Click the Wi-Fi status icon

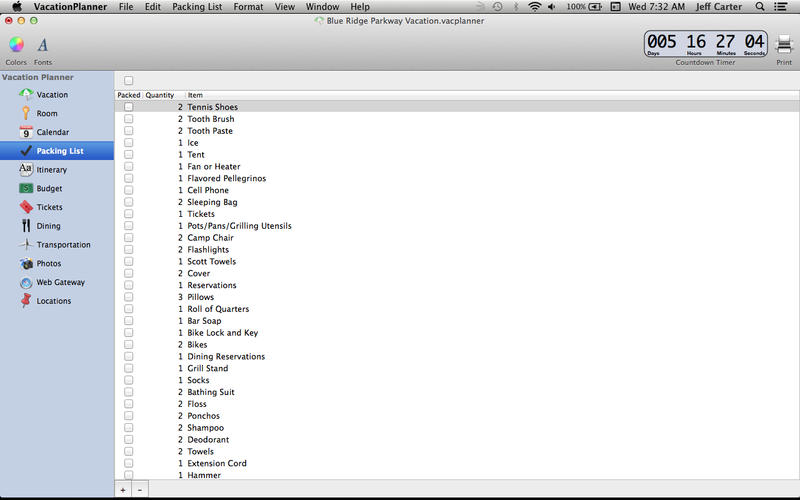pos(534,7)
